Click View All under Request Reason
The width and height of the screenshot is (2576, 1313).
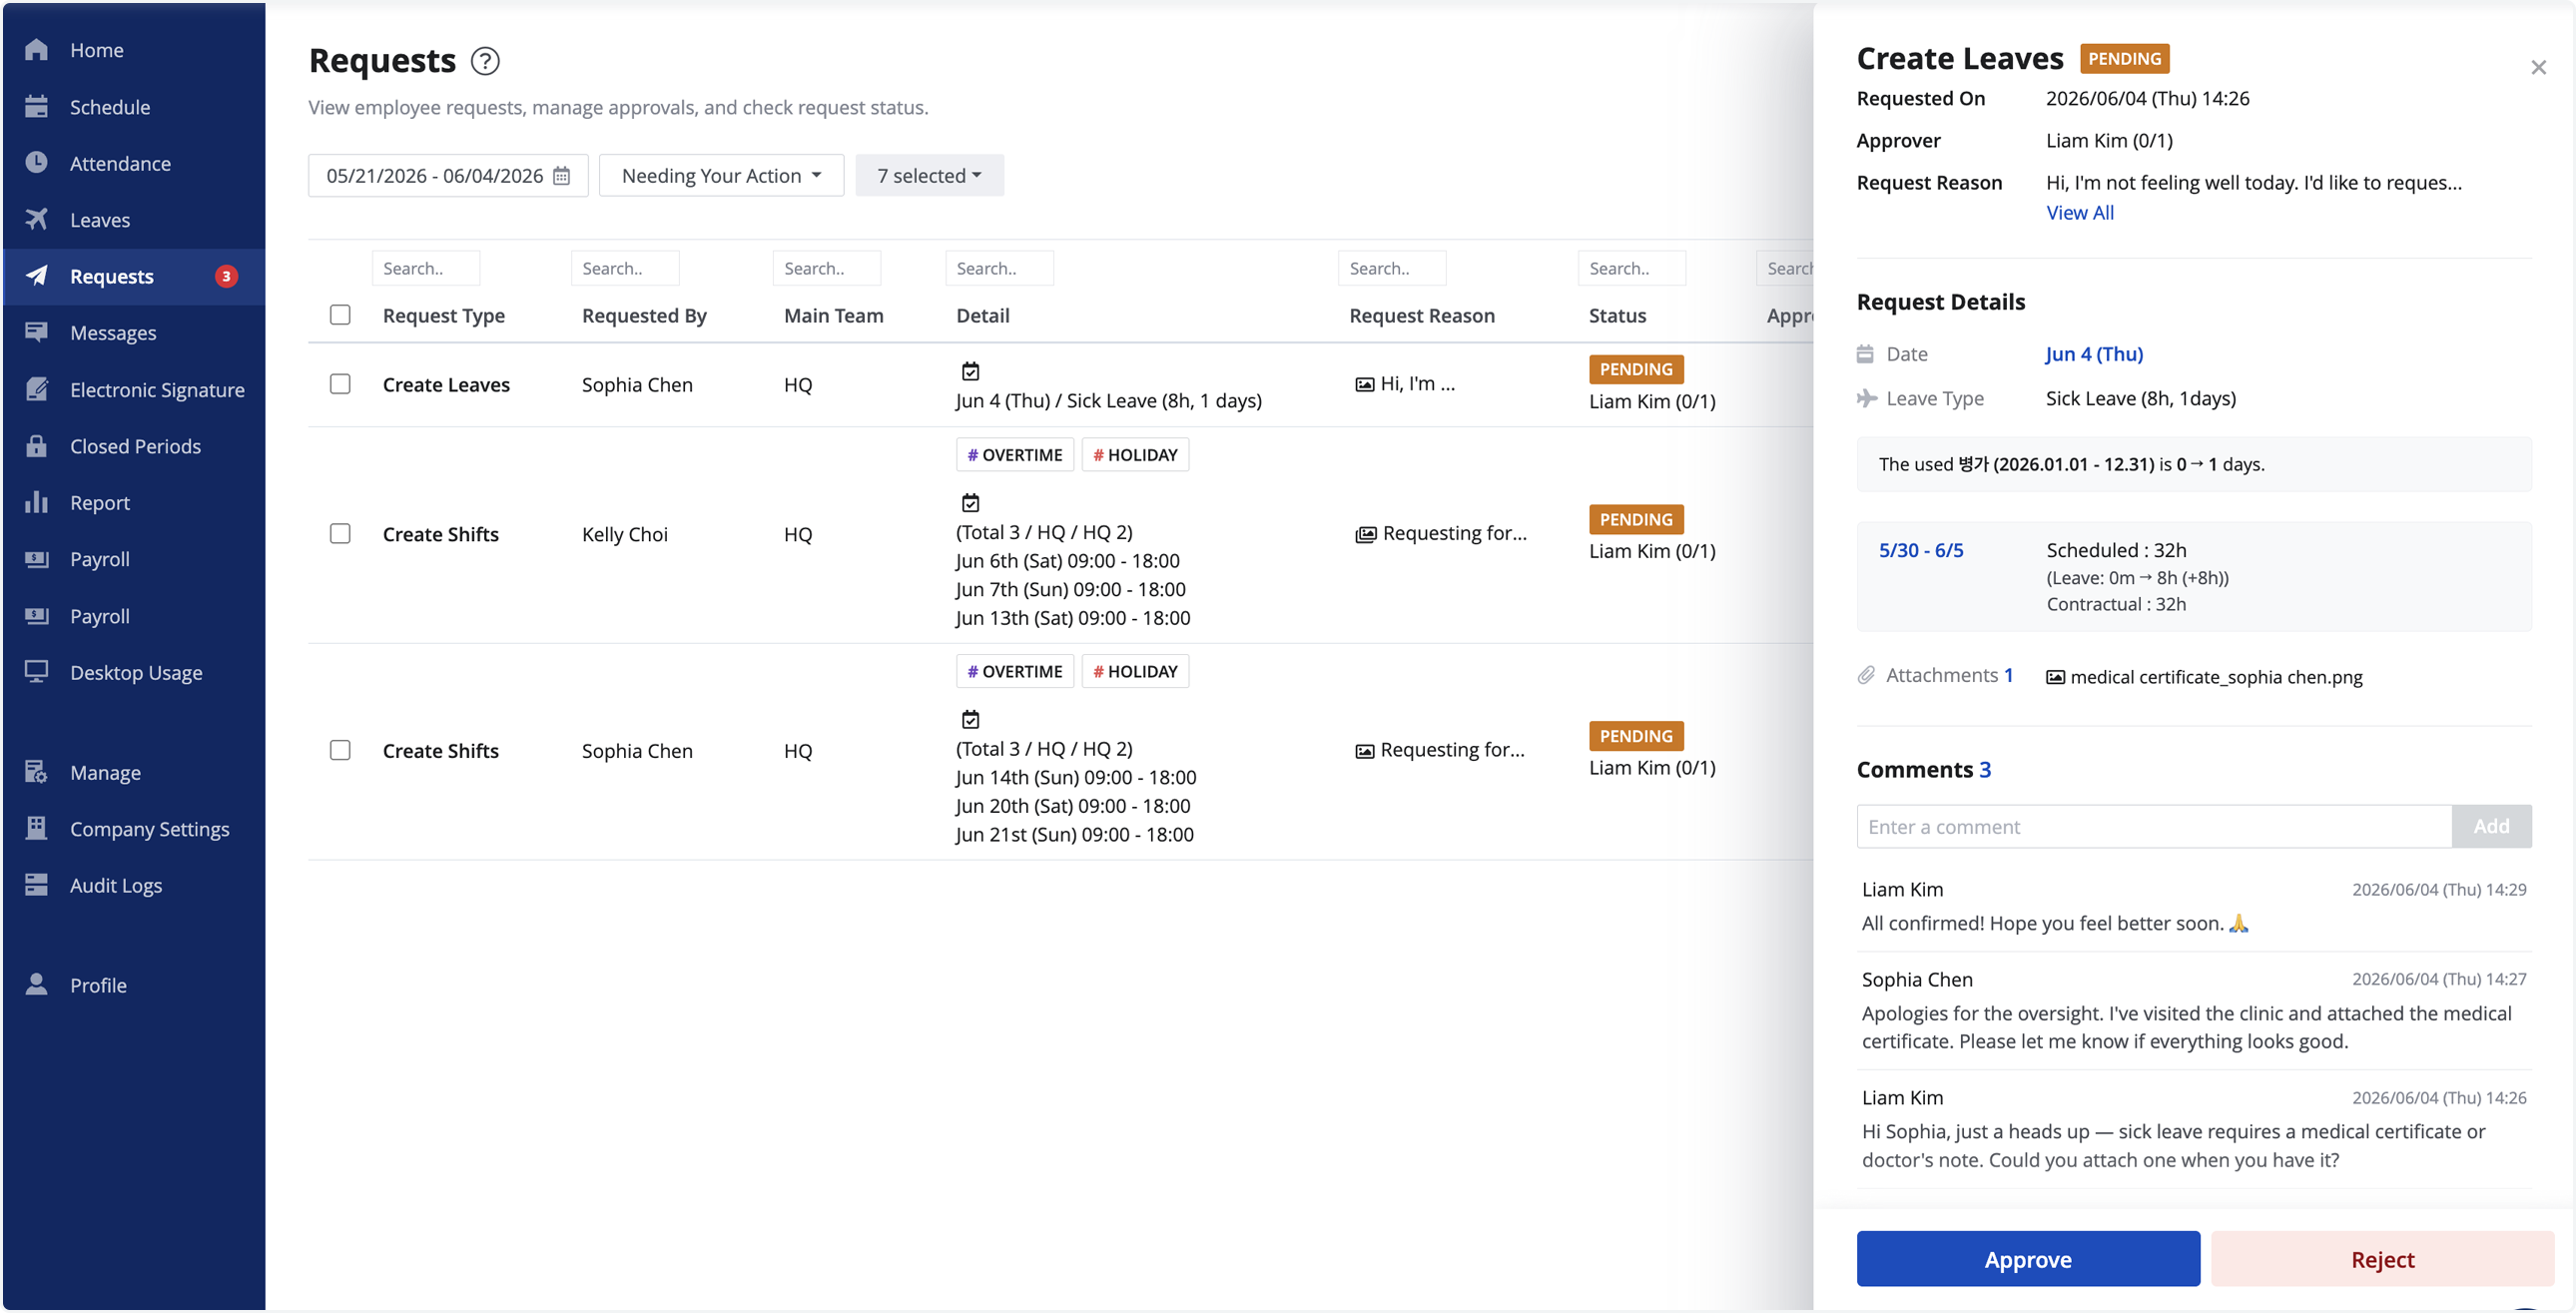click(2079, 213)
